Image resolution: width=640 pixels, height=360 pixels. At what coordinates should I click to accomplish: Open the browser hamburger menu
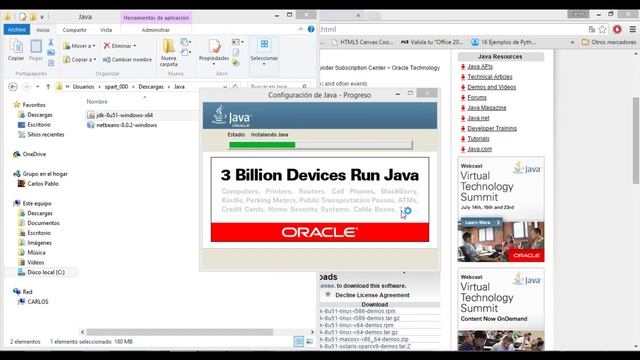[633, 29]
